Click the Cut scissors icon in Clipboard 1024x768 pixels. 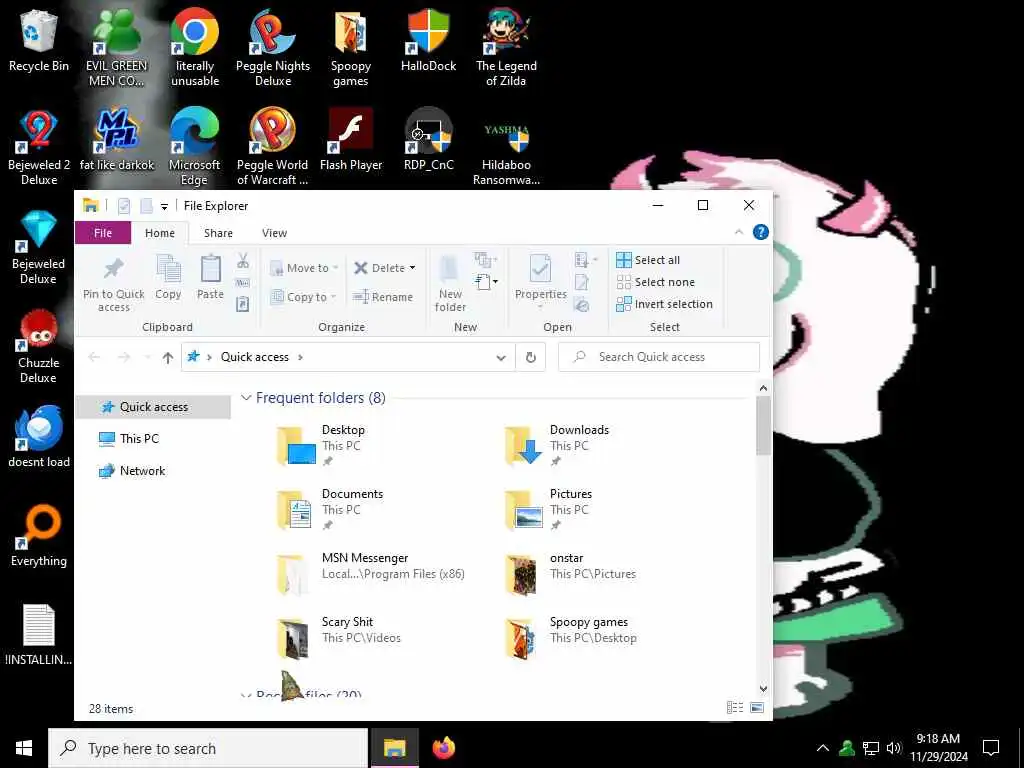pos(243,261)
